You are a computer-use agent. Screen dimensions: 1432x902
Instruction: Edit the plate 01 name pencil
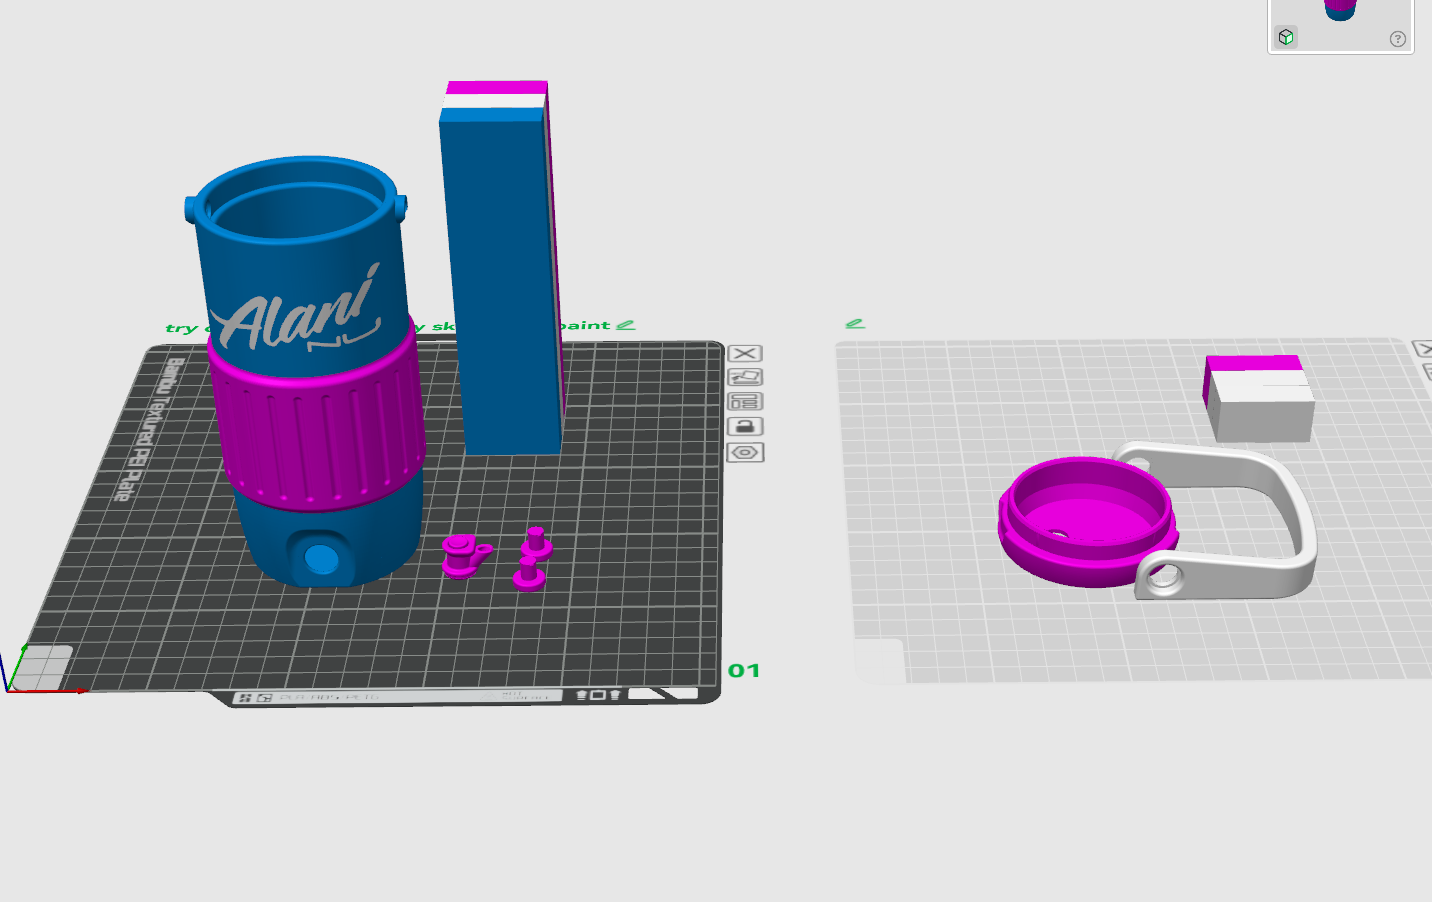click(626, 324)
